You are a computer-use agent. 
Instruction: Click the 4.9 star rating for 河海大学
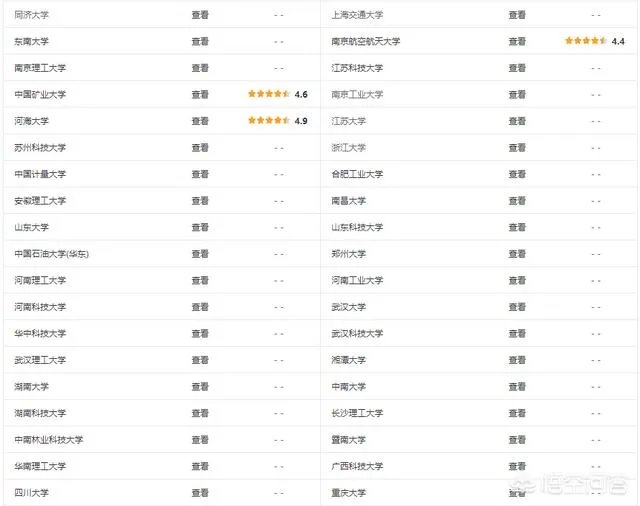tap(269, 121)
